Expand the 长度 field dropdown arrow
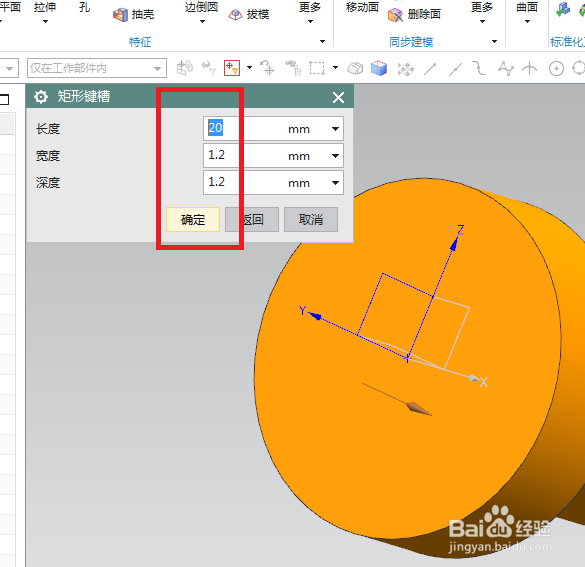 point(335,129)
